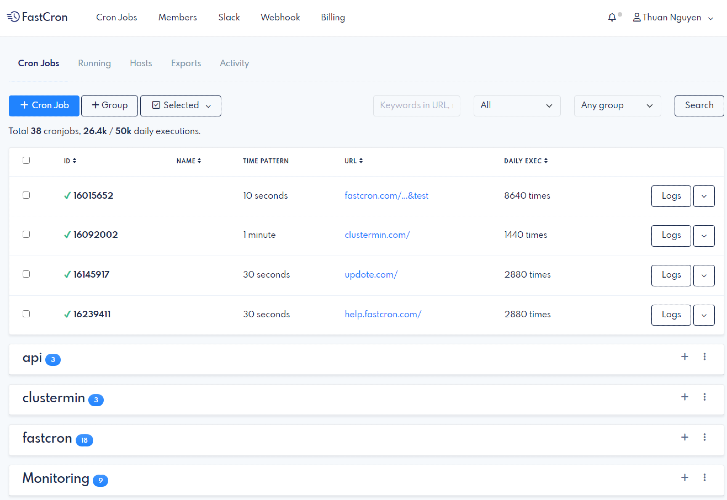Viewport: 727px width, 500px height.
Task: Click the green checkmark of job 16145917
Action: tap(67, 275)
